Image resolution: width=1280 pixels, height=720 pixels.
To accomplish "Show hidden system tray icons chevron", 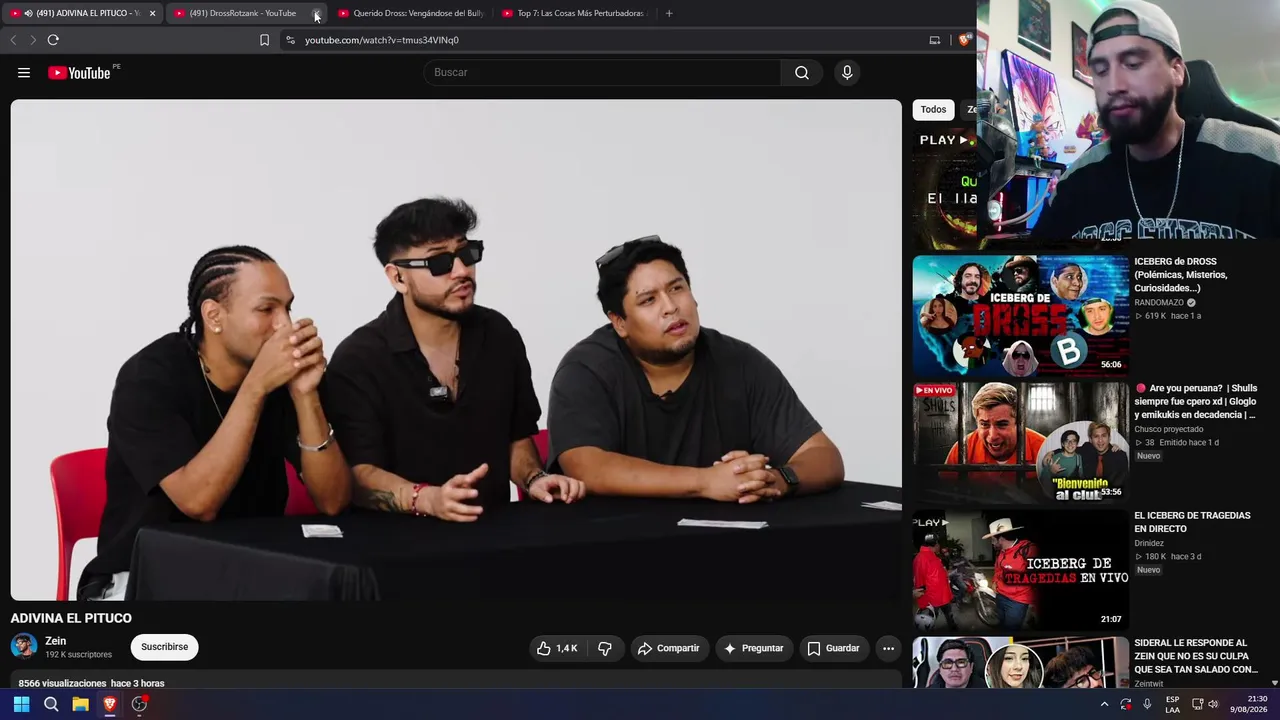I will coord(1104,704).
